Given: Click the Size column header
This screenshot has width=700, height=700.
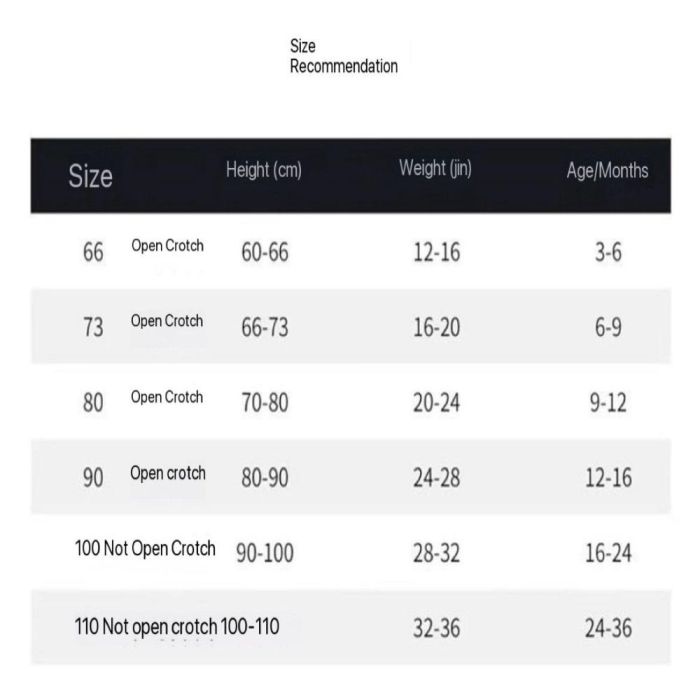Looking at the screenshot, I should pyautogui.click(x=90, y=178).
